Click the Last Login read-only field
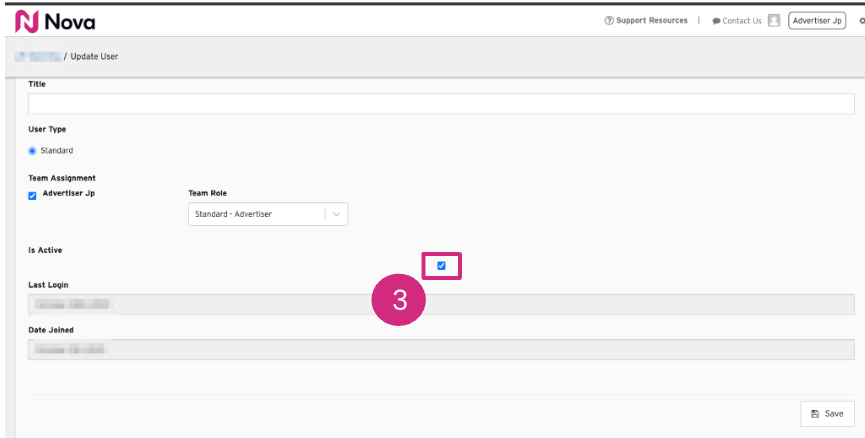The height and width of the screenshot is (438, 865). pyautogui.click(x=441, y=305)
